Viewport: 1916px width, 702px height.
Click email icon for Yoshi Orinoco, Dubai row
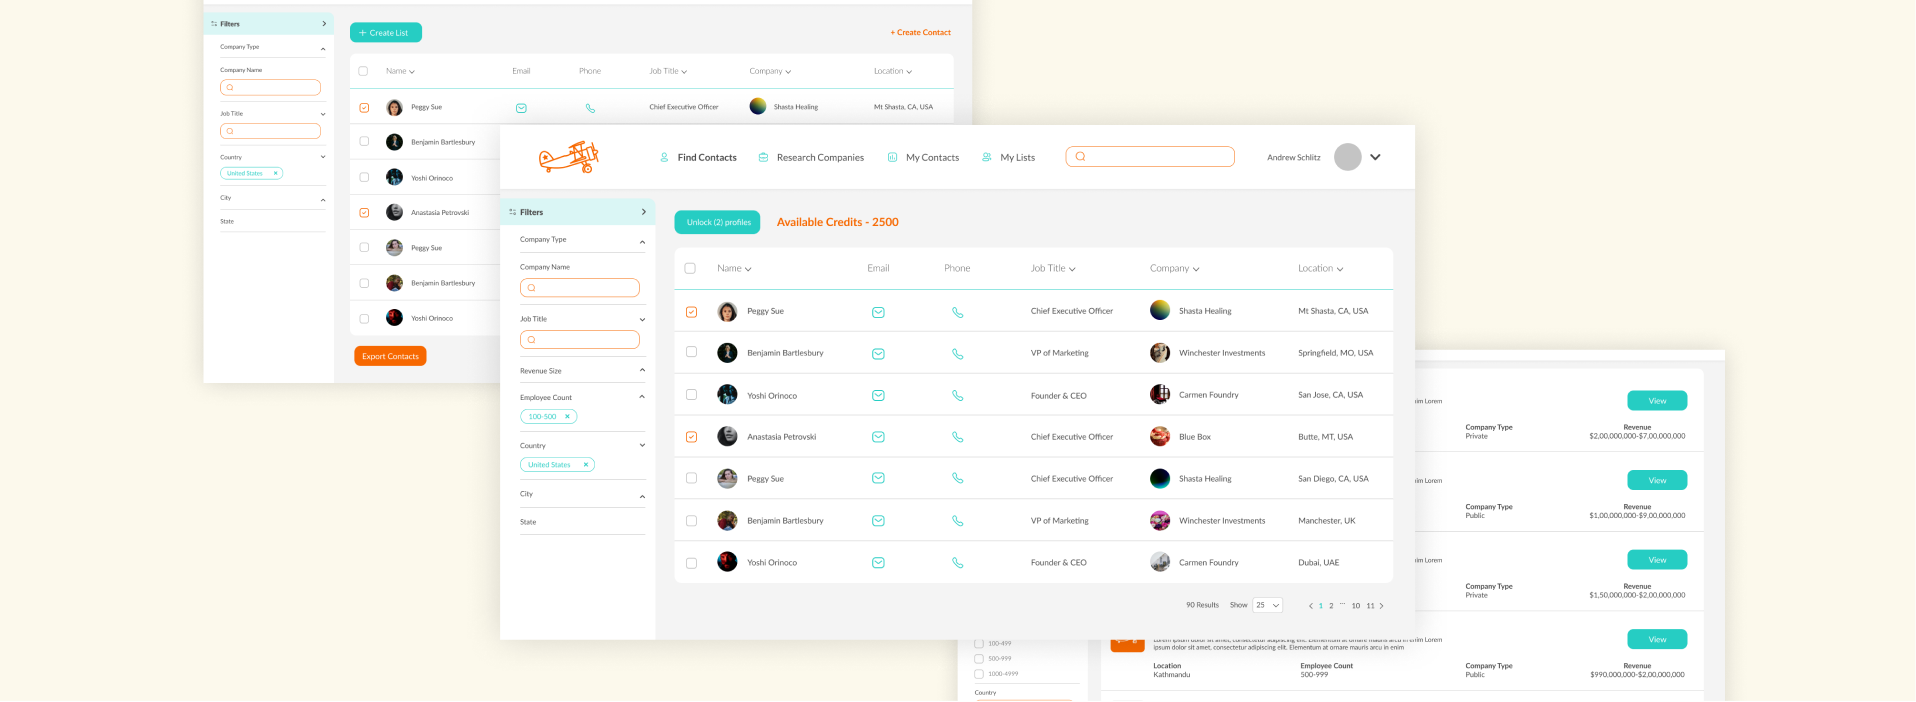pyautogui.click(x=878, y=563)
